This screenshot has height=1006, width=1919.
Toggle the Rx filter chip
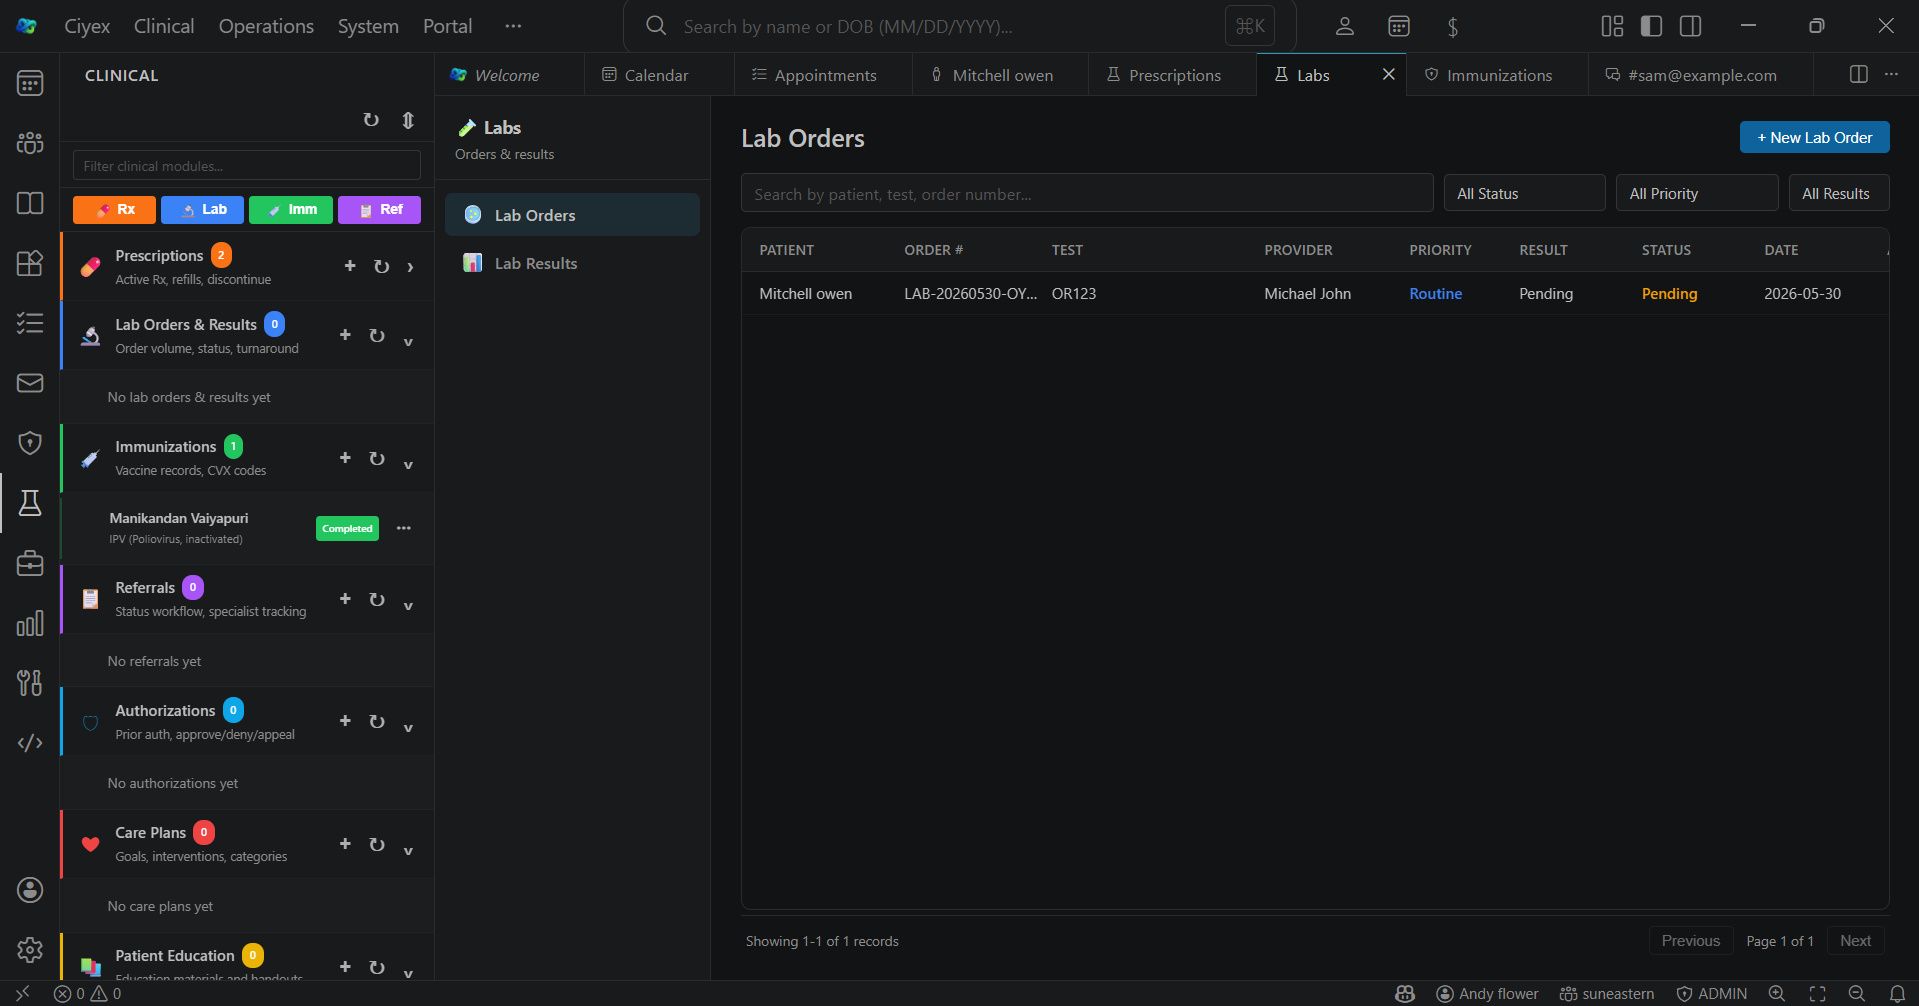point(114,210)
